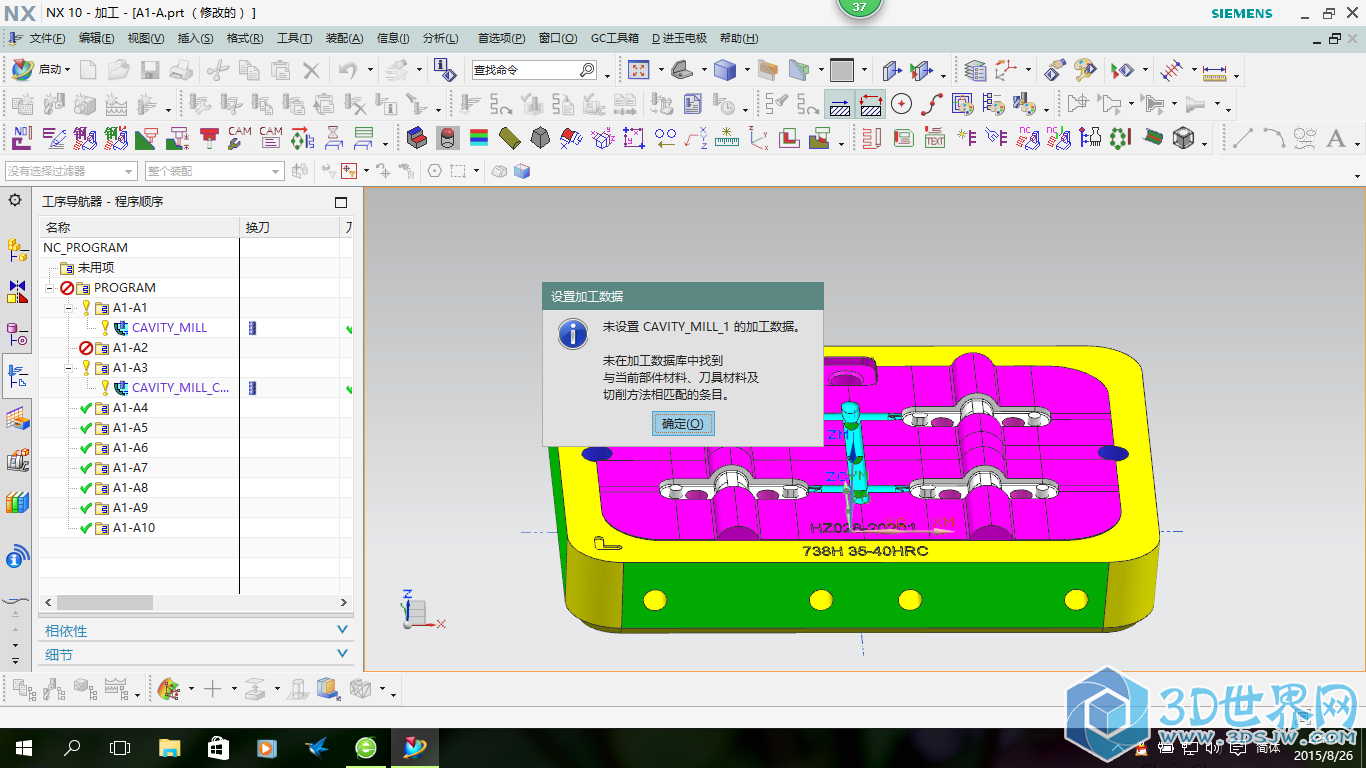This screenshot has width=1366, height=768.
Task: Open the 工具(T) menu
Action: point(294,38)
